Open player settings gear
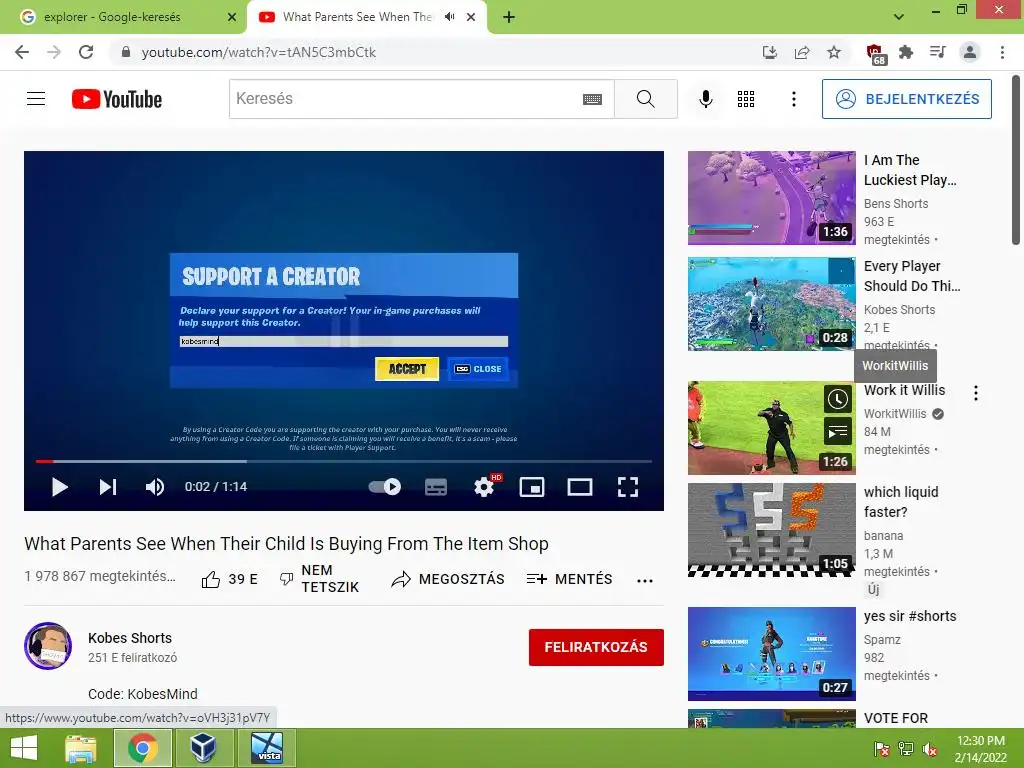This screenshot has height=768, width=1024. [484, 487]
